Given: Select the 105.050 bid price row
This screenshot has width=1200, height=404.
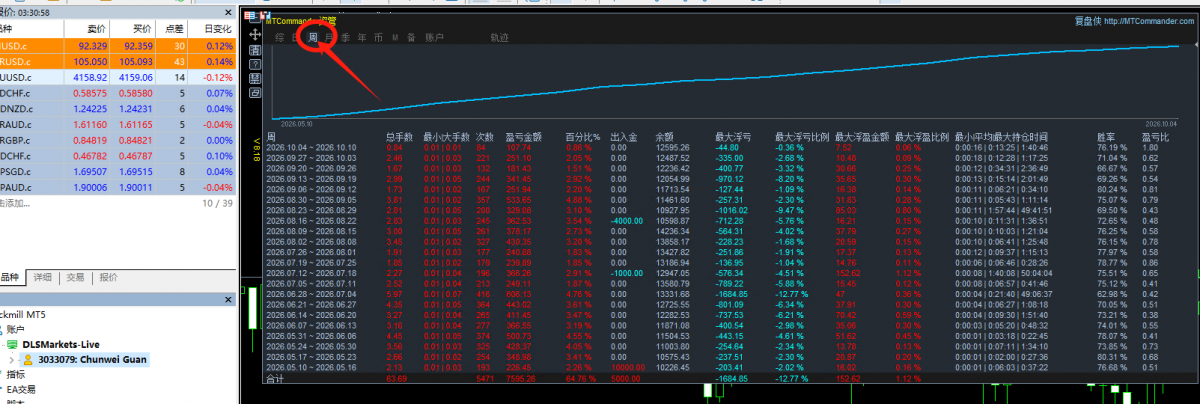Looking at the screenshot, I should (x=116, y=61).
